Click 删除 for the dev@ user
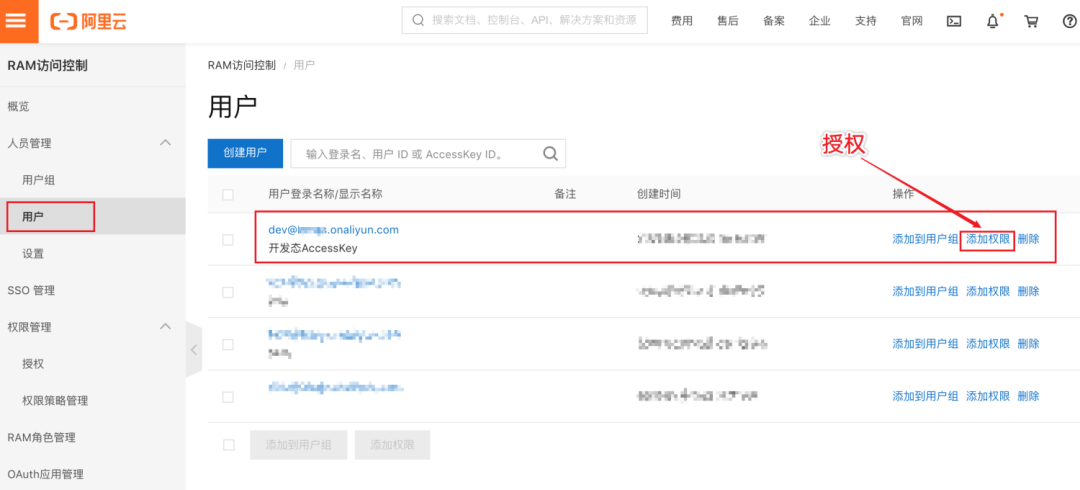Image resolution: width=1080 pixels, height=490 pixels. pos(1028,239)
